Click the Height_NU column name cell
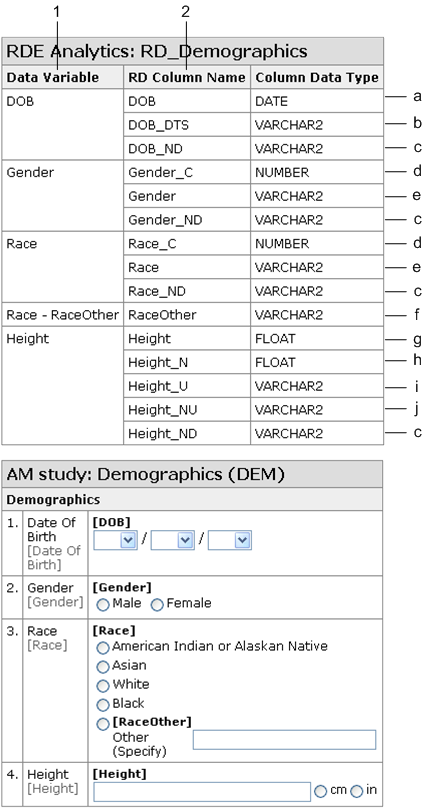Screen dimensions: 422x808 (x=187, y=410)
